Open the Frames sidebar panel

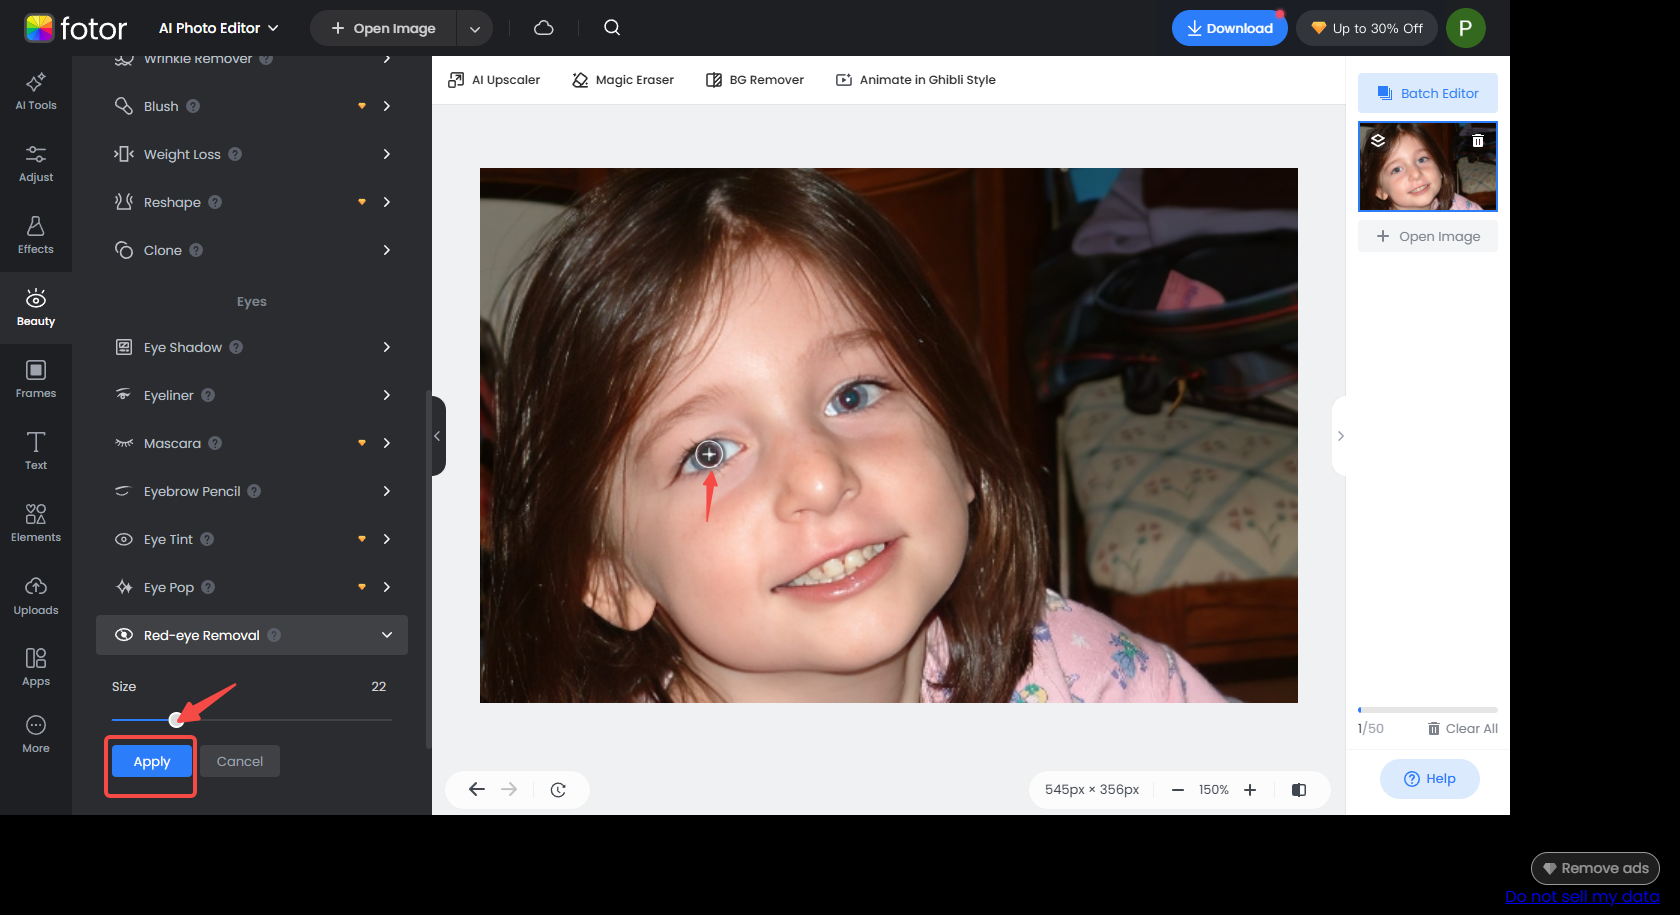(x=36, y=379)
